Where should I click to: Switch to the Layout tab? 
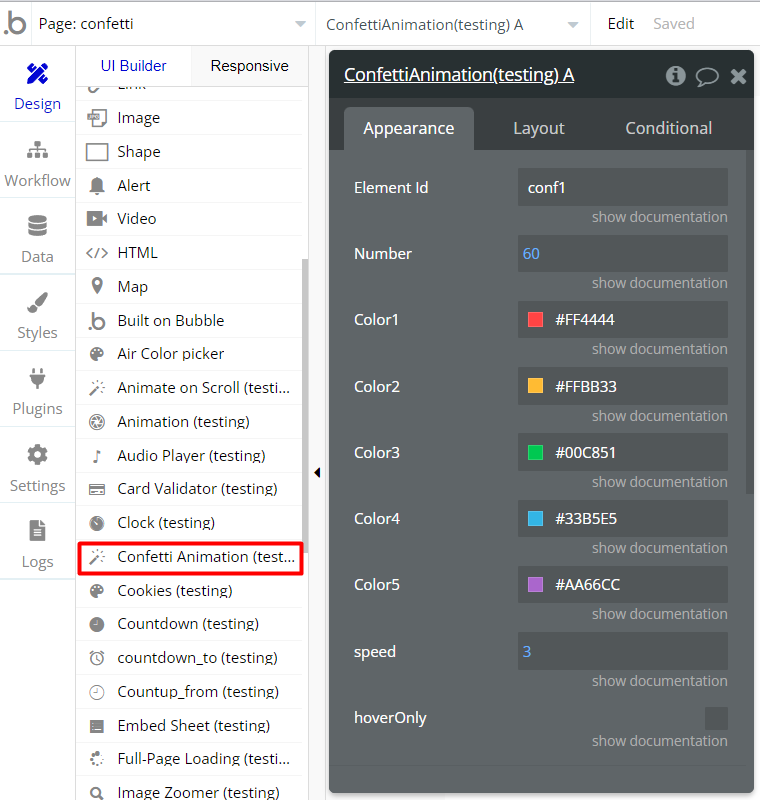[x=539, y=128]
